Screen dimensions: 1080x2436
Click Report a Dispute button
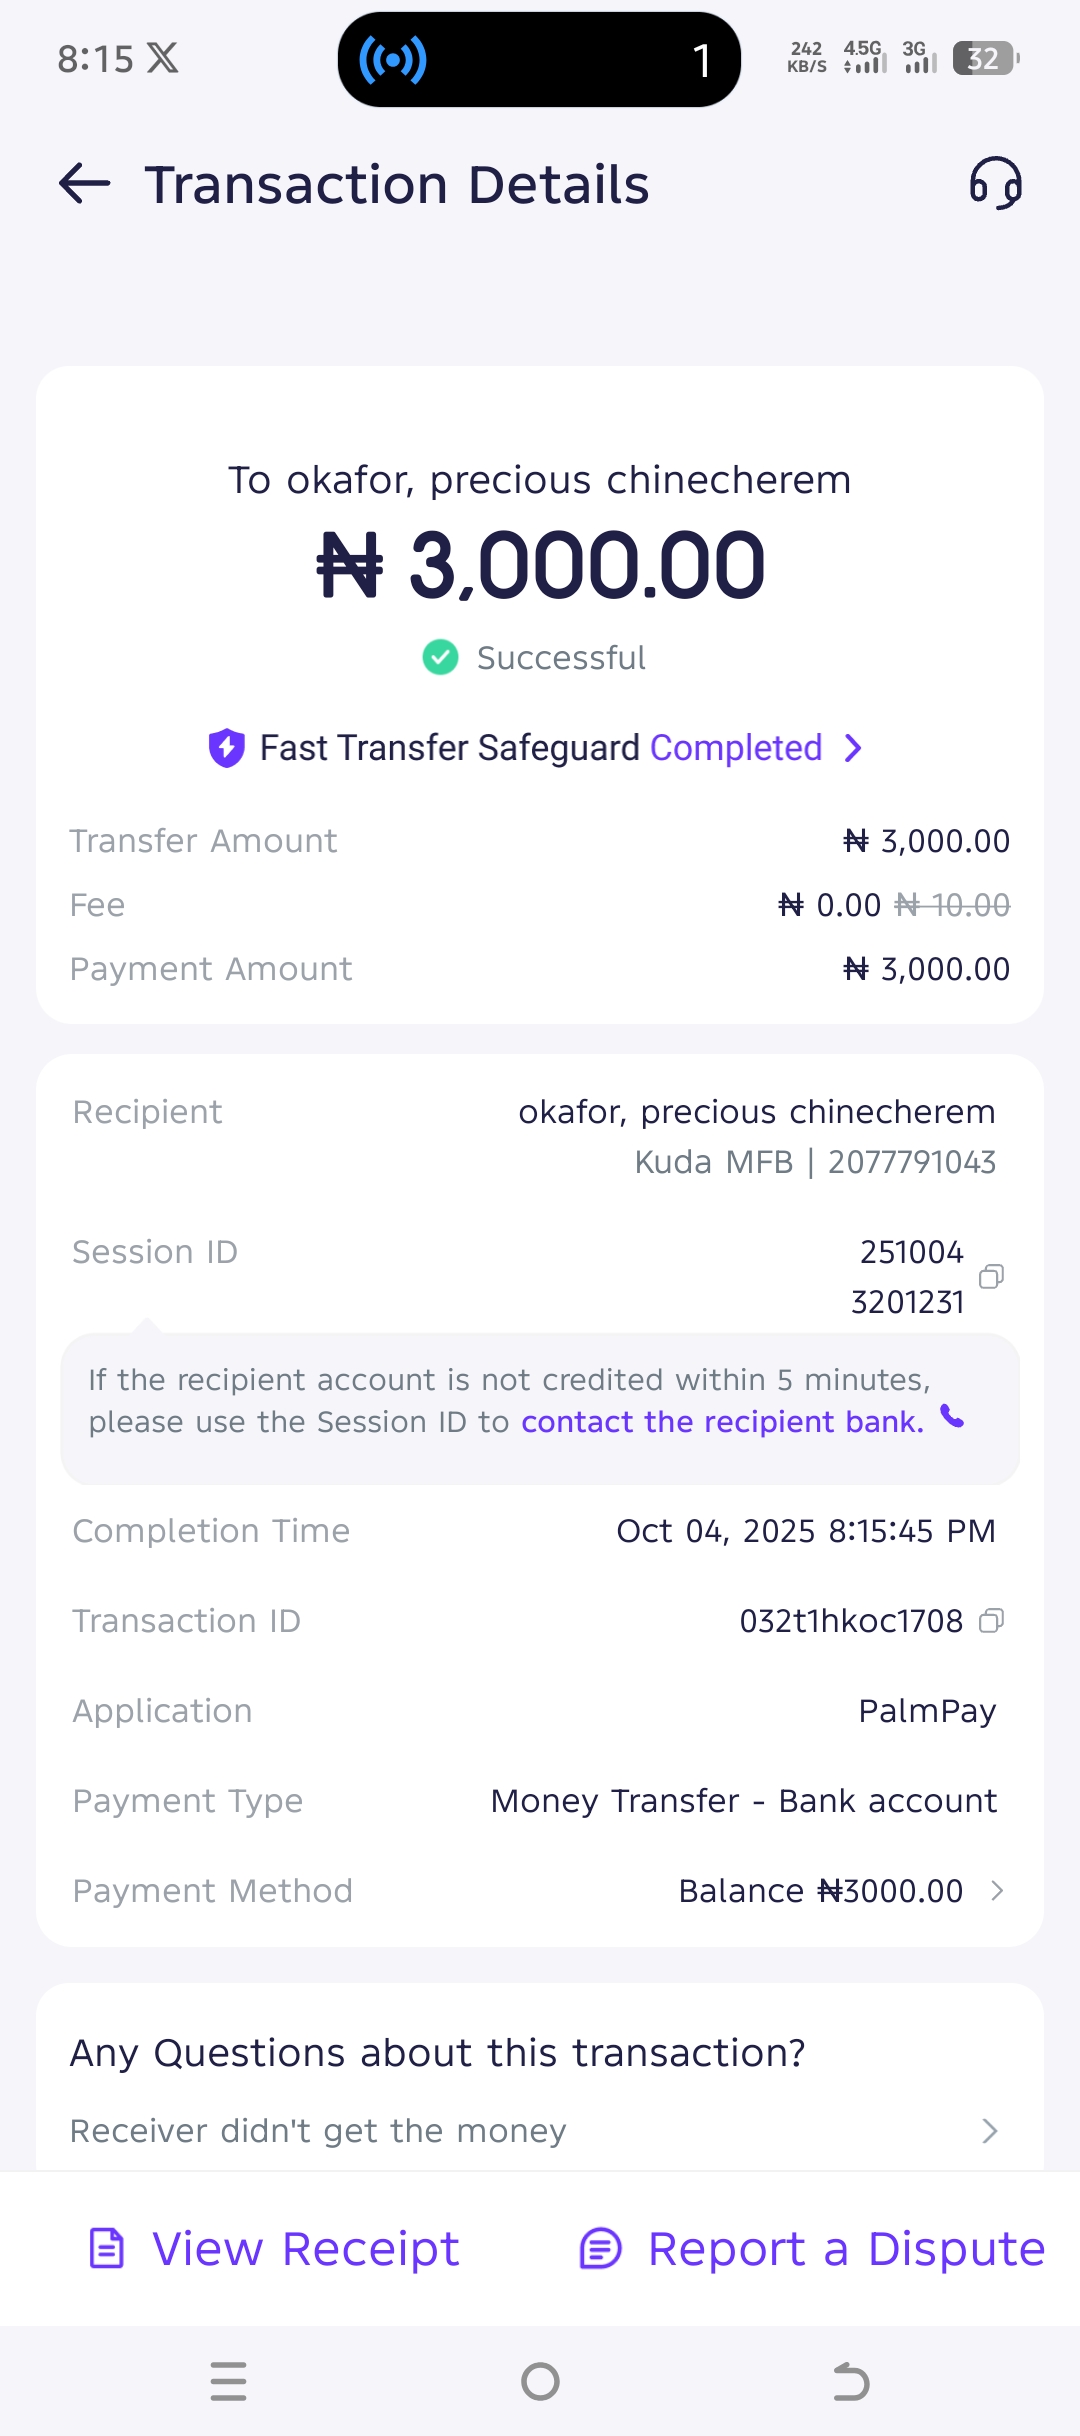812,2249
